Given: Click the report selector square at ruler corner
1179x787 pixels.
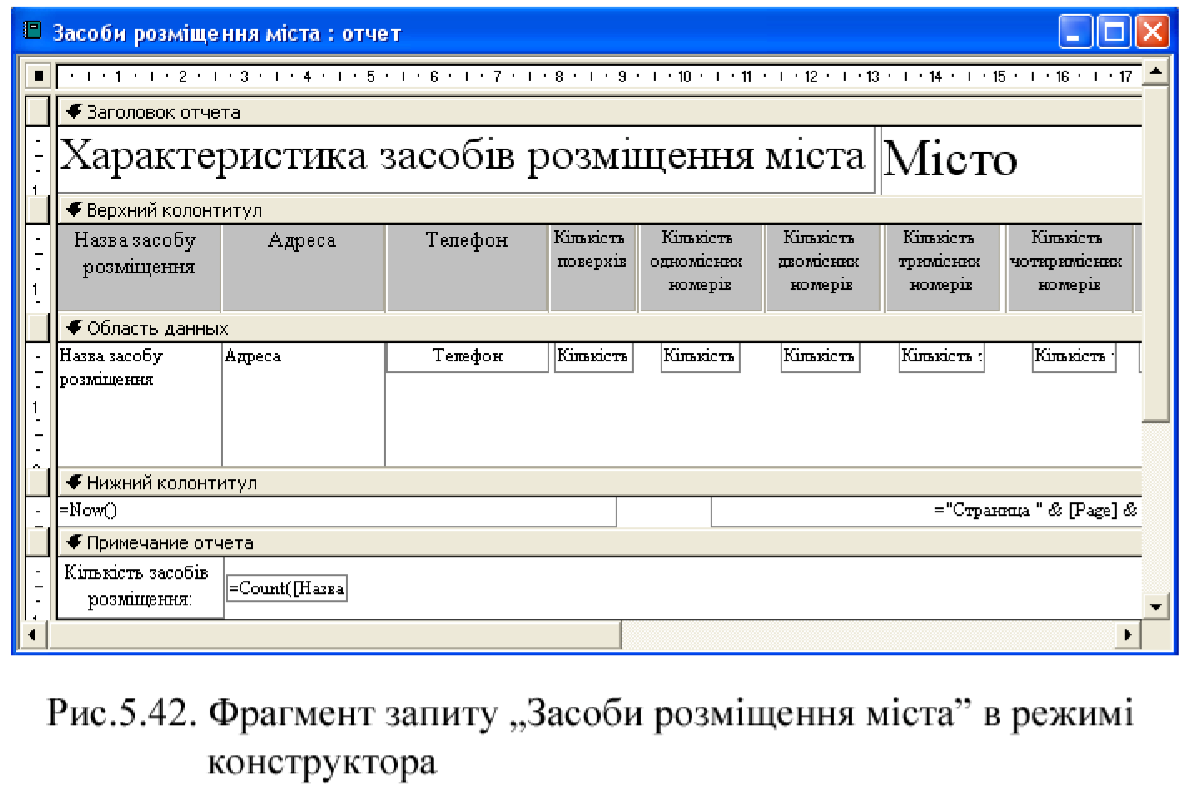Looking at the screenshot, I should [x=38, y=76].
